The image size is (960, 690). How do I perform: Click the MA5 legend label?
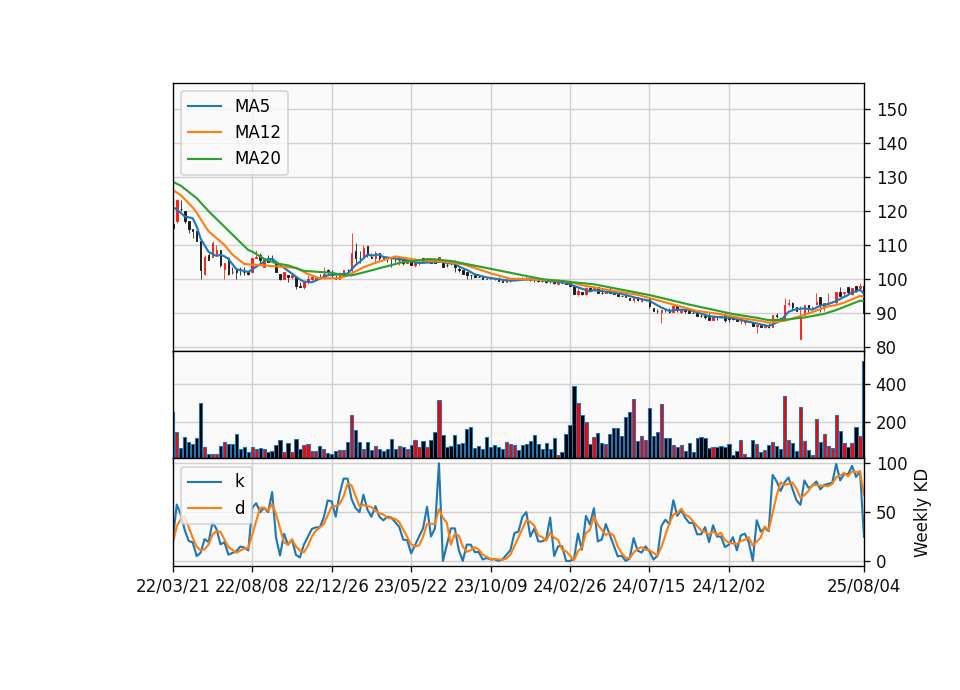252,106
